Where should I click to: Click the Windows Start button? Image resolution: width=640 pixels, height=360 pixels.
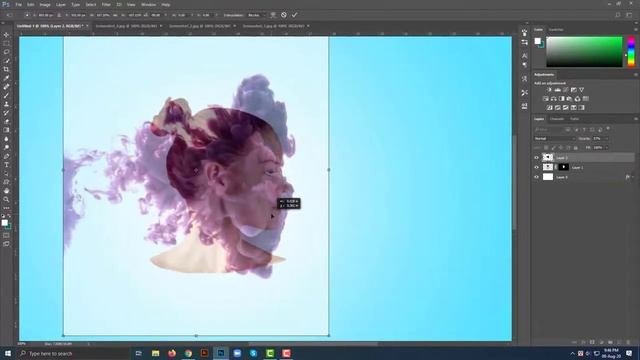[7, 353]
